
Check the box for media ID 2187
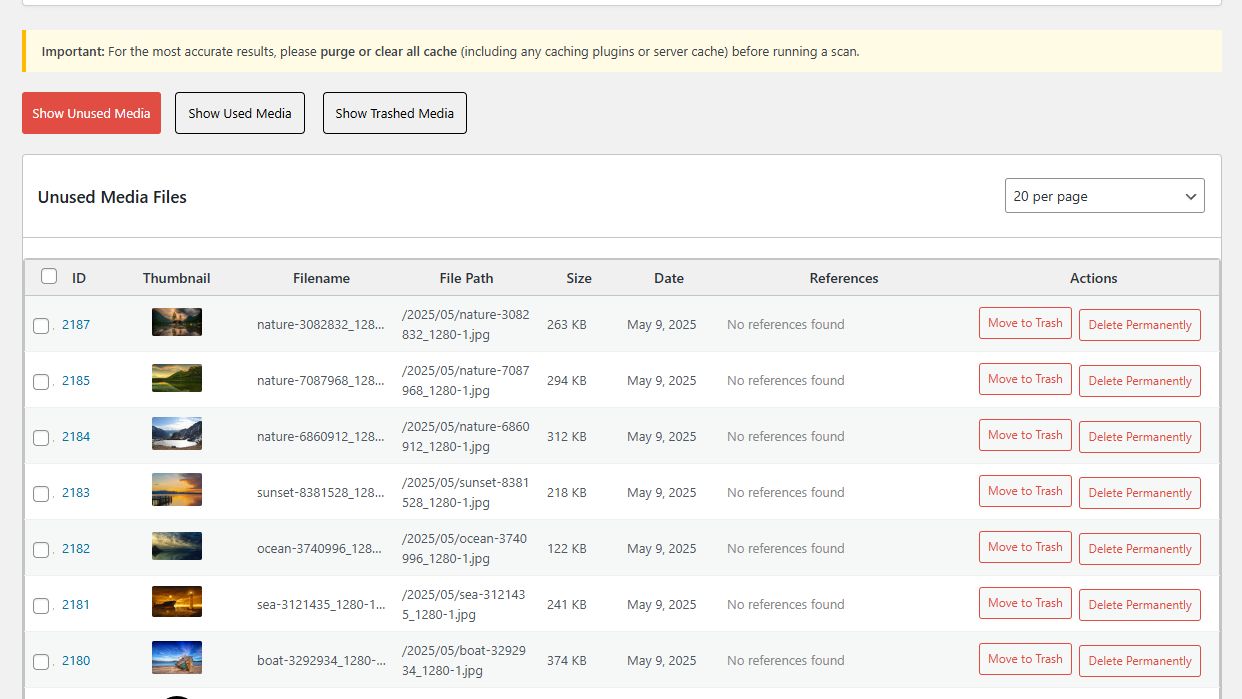click(41, 325)
